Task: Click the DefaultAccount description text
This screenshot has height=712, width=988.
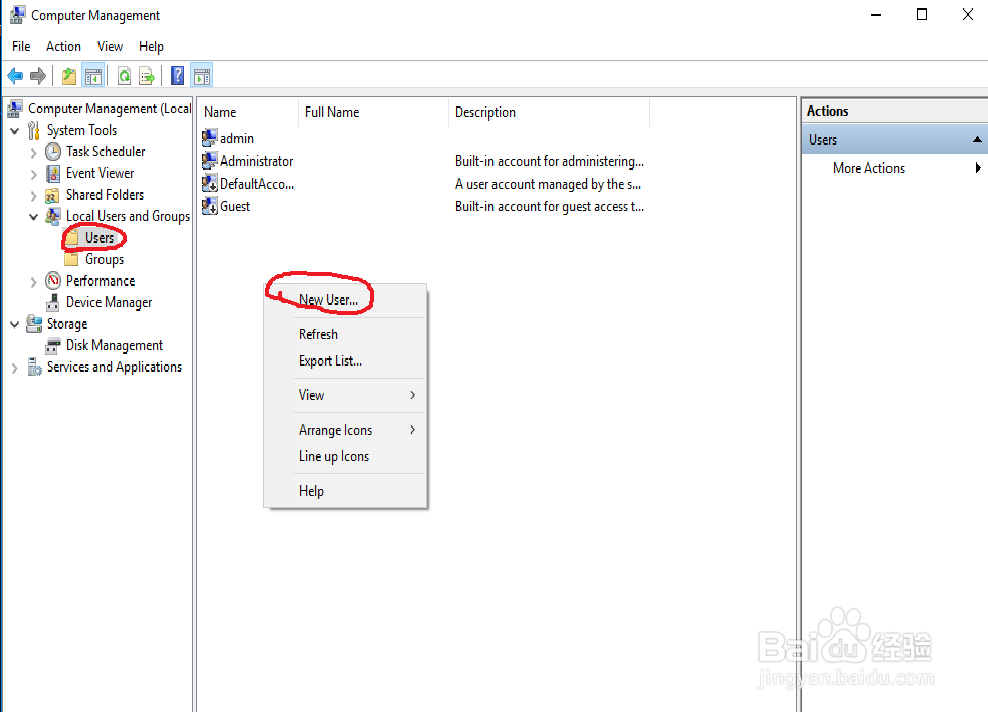Action: [x=548, y=184]
